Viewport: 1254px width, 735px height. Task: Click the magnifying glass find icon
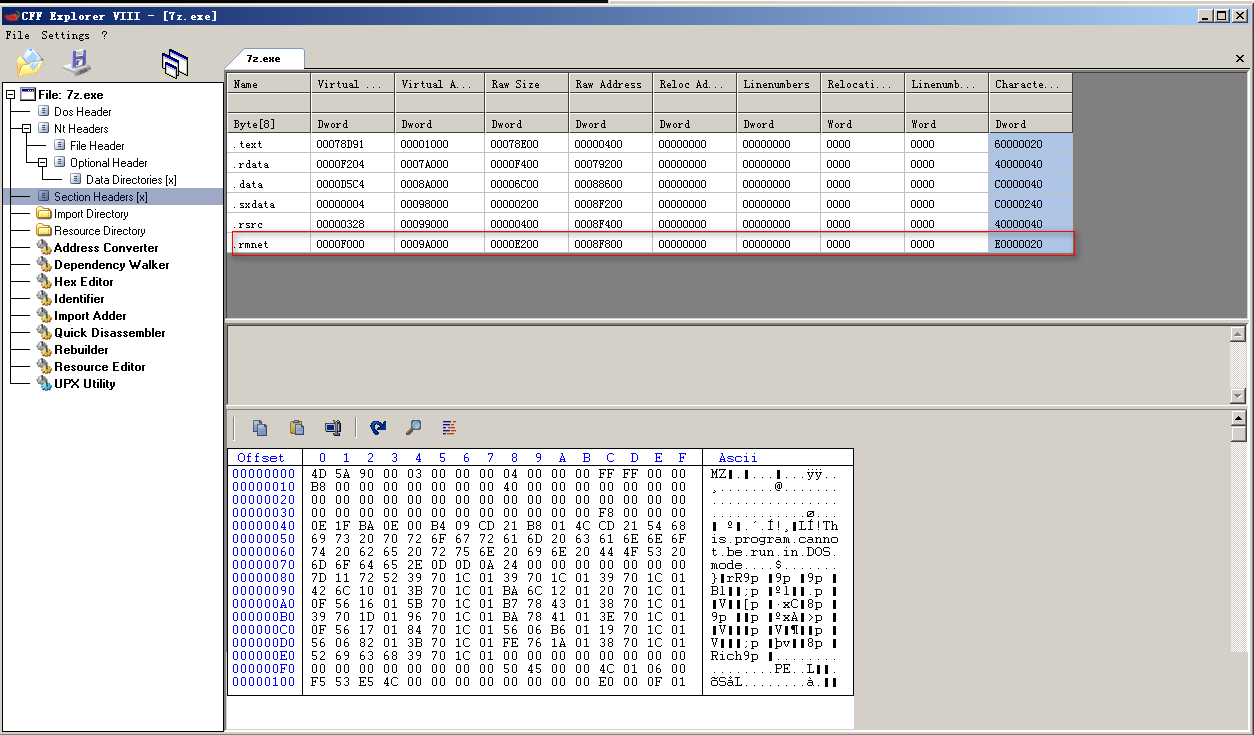point(413,427)
